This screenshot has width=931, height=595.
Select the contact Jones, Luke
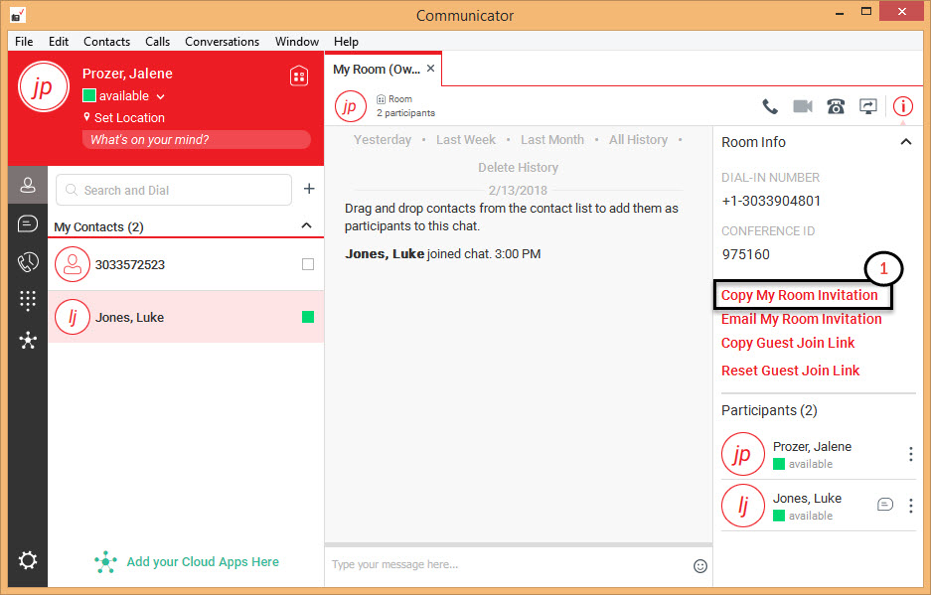click(x=186, y=317)
